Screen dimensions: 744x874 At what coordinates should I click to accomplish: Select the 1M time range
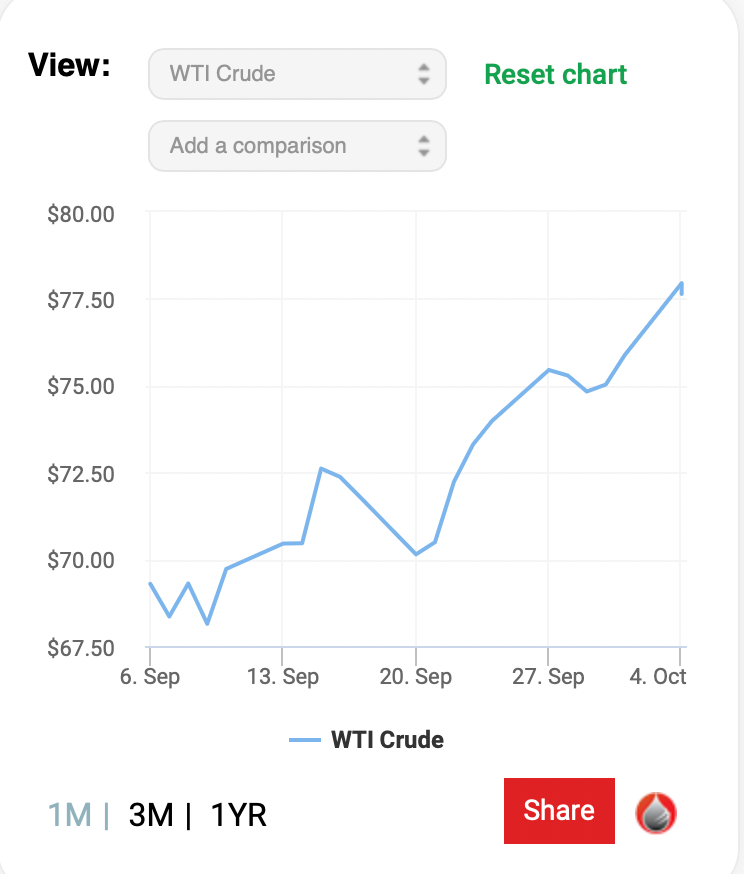coord(70,815)
